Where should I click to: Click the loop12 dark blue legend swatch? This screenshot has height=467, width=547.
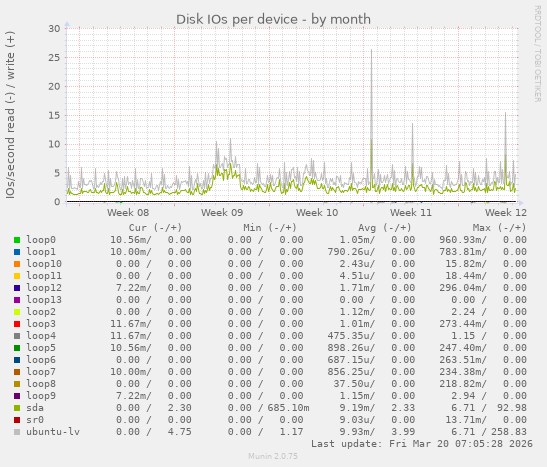pos(17,288)
